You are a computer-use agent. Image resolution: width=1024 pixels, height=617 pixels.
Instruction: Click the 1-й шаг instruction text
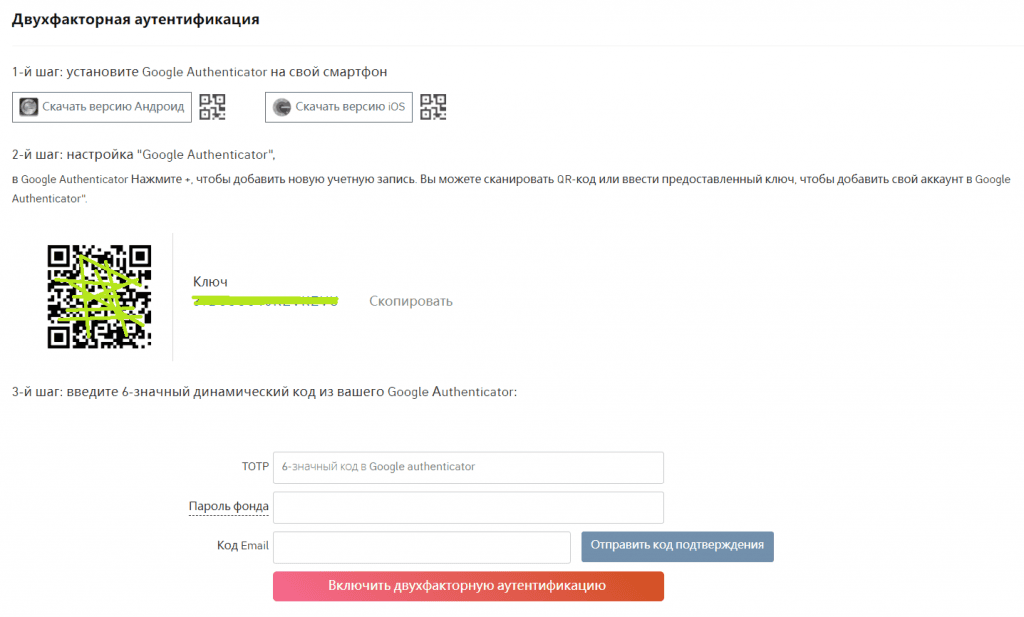click(x=200, y=72)
